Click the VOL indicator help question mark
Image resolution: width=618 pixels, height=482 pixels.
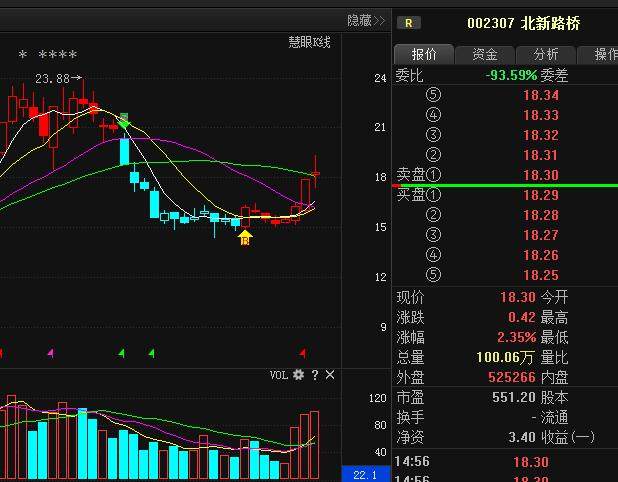pos(314,375)
